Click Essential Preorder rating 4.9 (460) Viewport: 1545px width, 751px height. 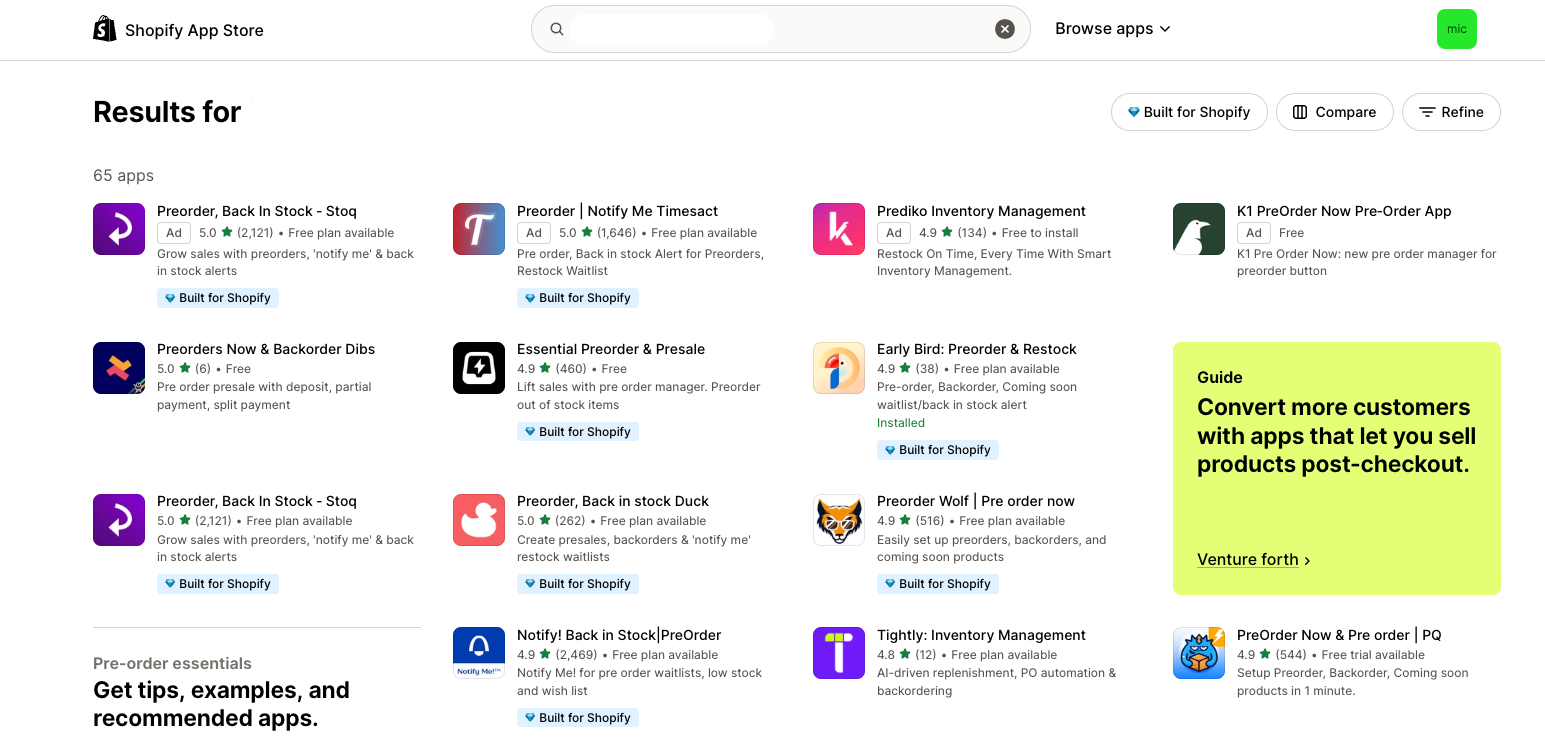tap(551, 369)
